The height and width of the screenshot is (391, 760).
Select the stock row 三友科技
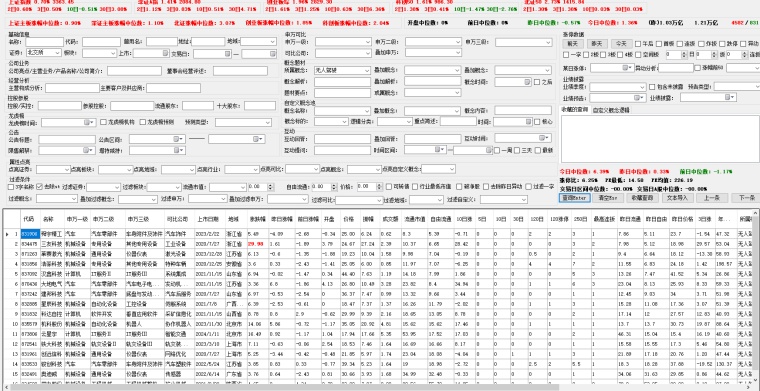[x=378, y=243]
